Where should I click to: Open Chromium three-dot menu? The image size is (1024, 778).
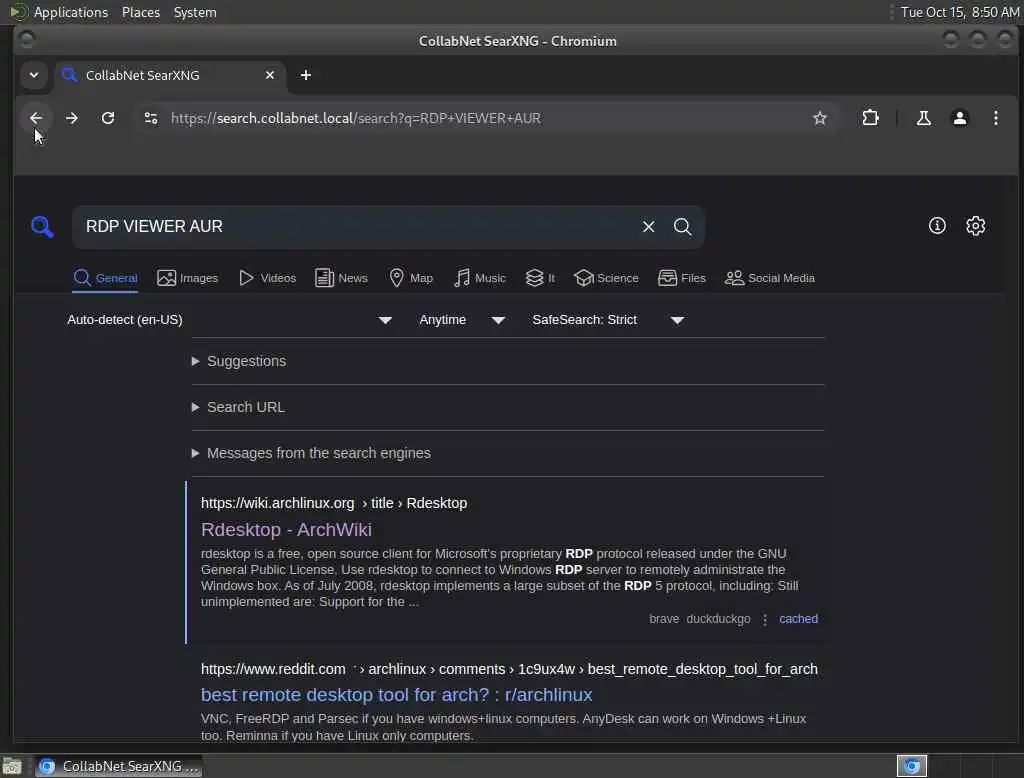coord(995,118)
